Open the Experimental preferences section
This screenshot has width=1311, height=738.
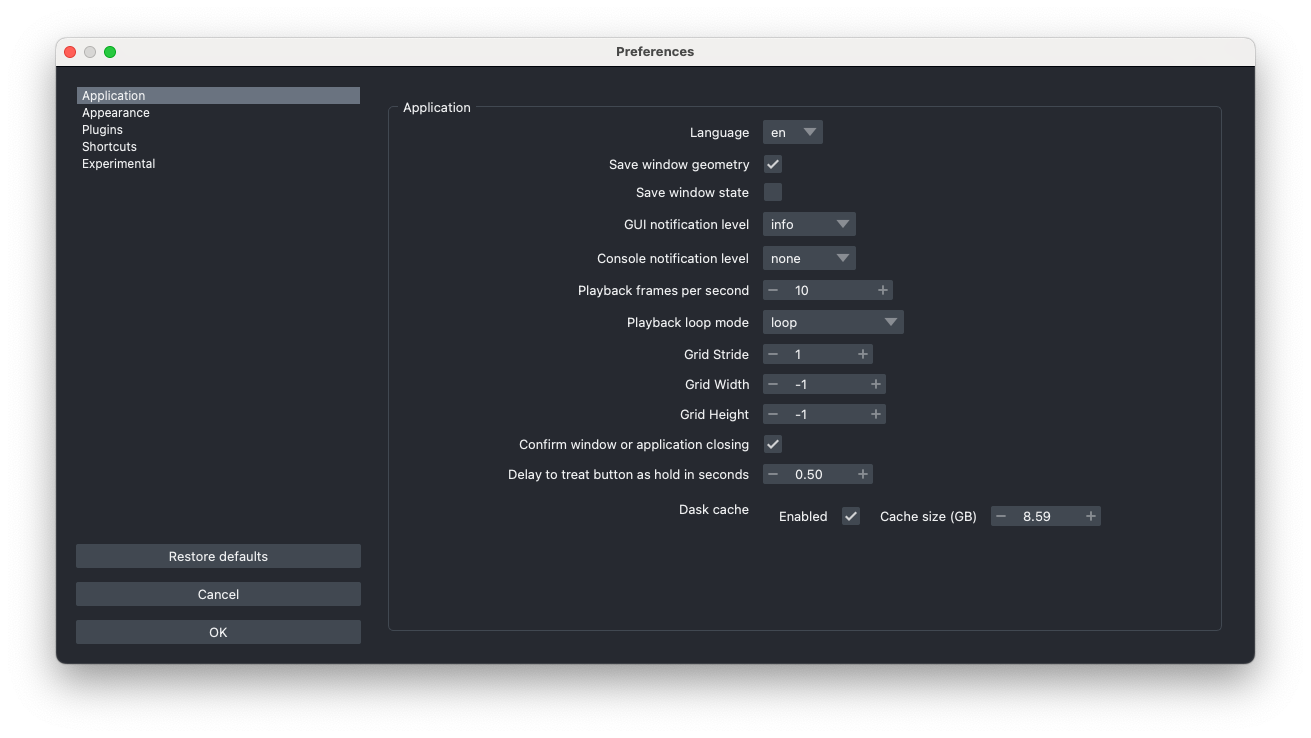click(x=118, y=163)
